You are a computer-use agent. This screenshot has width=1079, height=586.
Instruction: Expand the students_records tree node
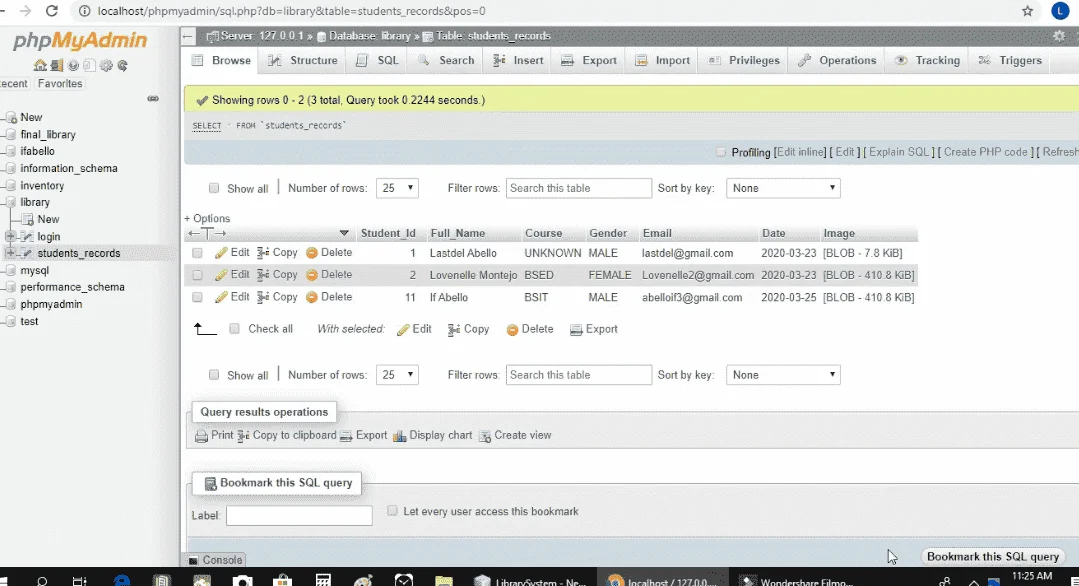[10, 253]
